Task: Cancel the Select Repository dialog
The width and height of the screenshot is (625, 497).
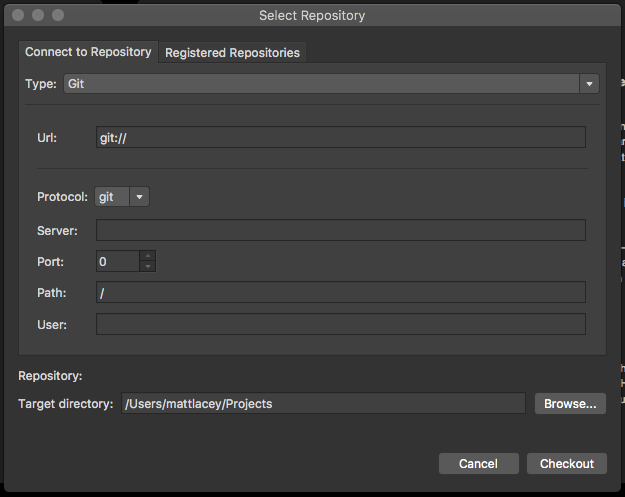Action: point(479,464)
